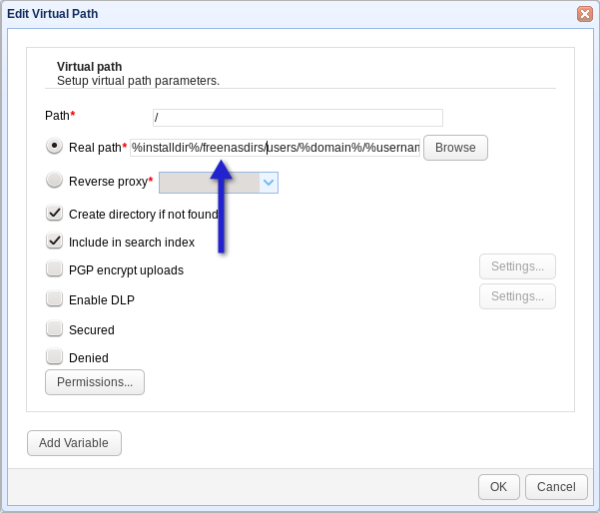Screen dimensions: 600x513
Task: Tick the Secured checkbox
Action: [x=54, y=328]
